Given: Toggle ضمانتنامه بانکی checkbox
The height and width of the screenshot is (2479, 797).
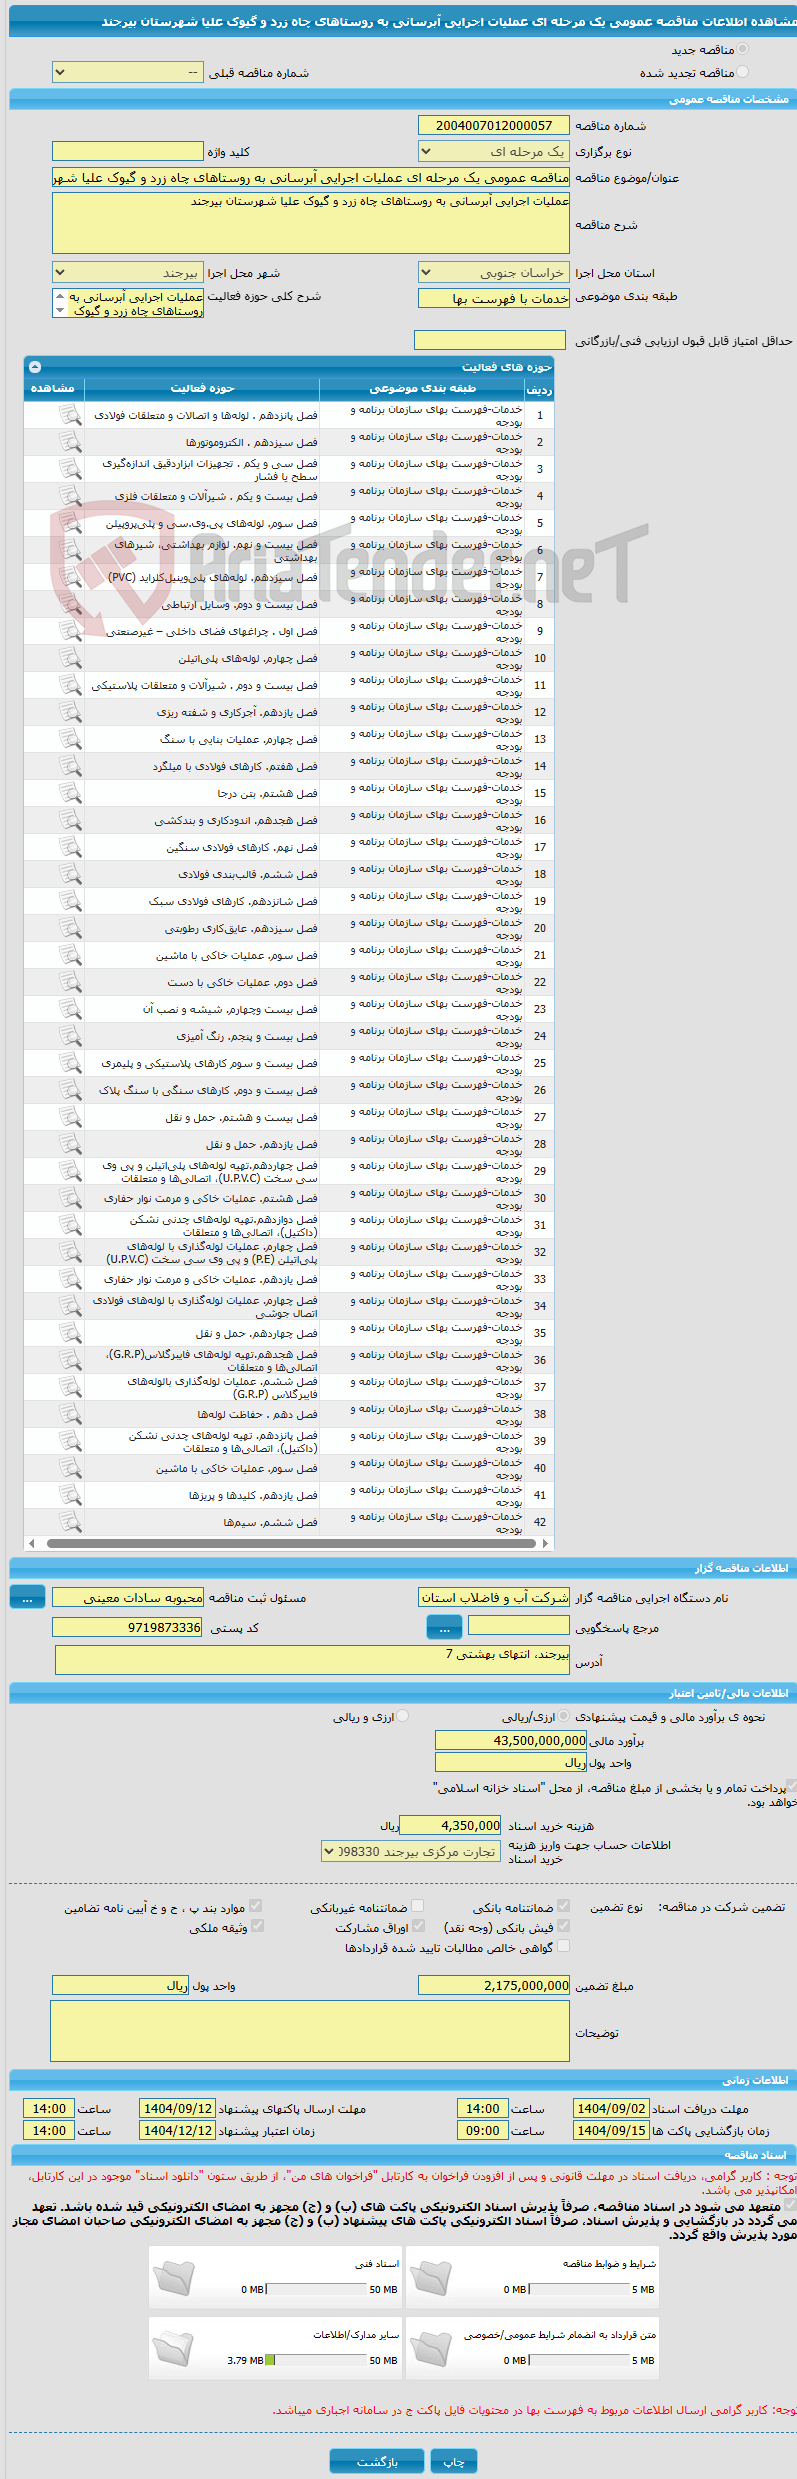Looking at the screenshot, I should click(564, 1906).
